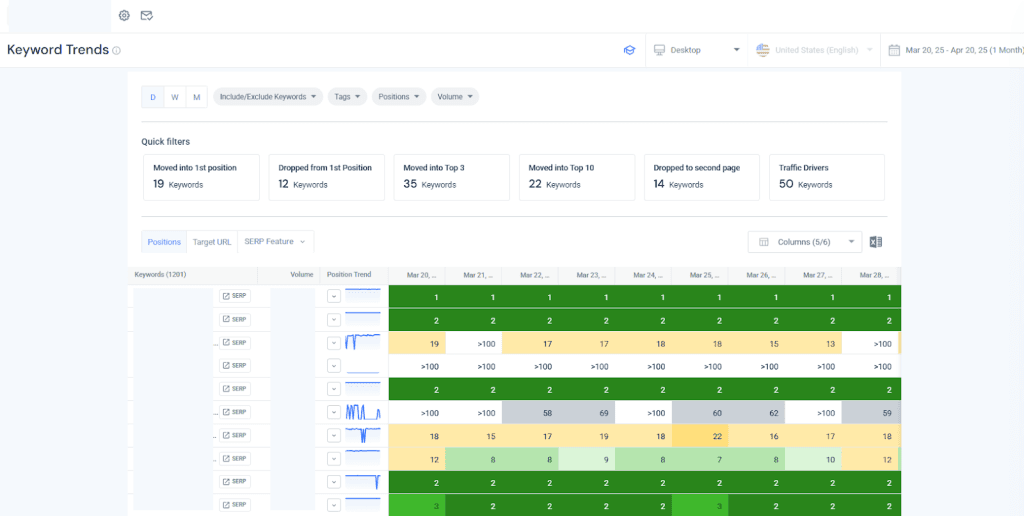Click the mail envelope icon
Screen dimensions: 1024x516
(146, 16)
